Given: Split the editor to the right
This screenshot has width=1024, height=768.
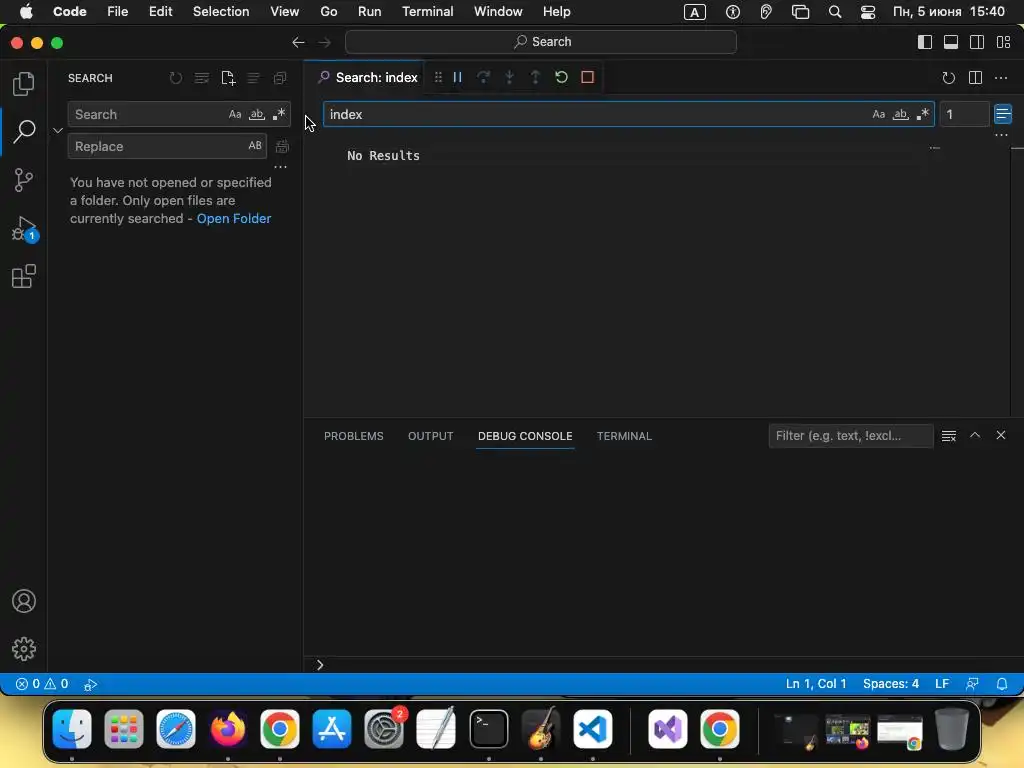Looking at the screenshot, I should click(975, 78).
